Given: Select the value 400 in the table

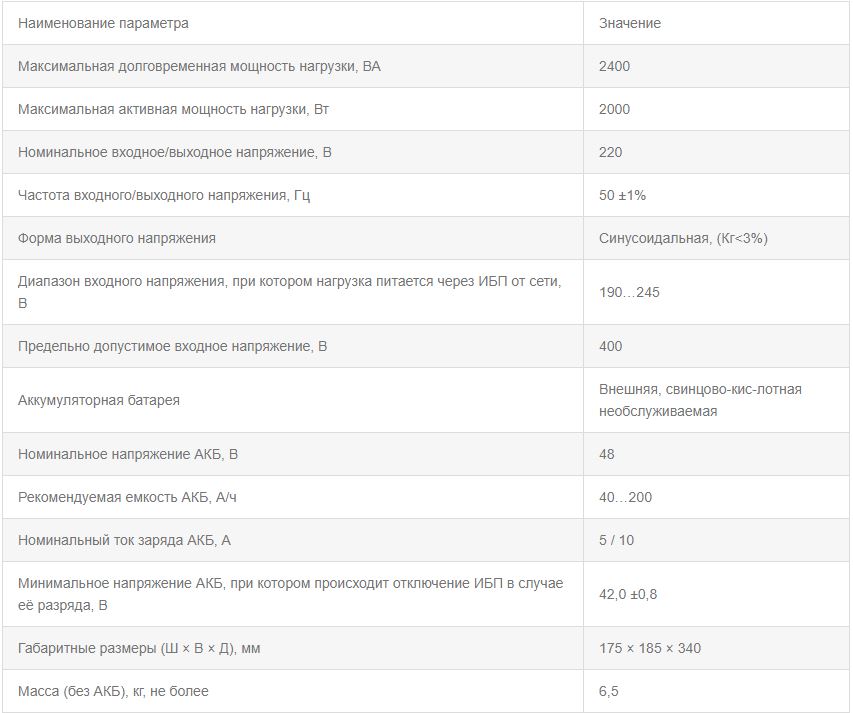Looking at the screenshot, I should 611,346.
